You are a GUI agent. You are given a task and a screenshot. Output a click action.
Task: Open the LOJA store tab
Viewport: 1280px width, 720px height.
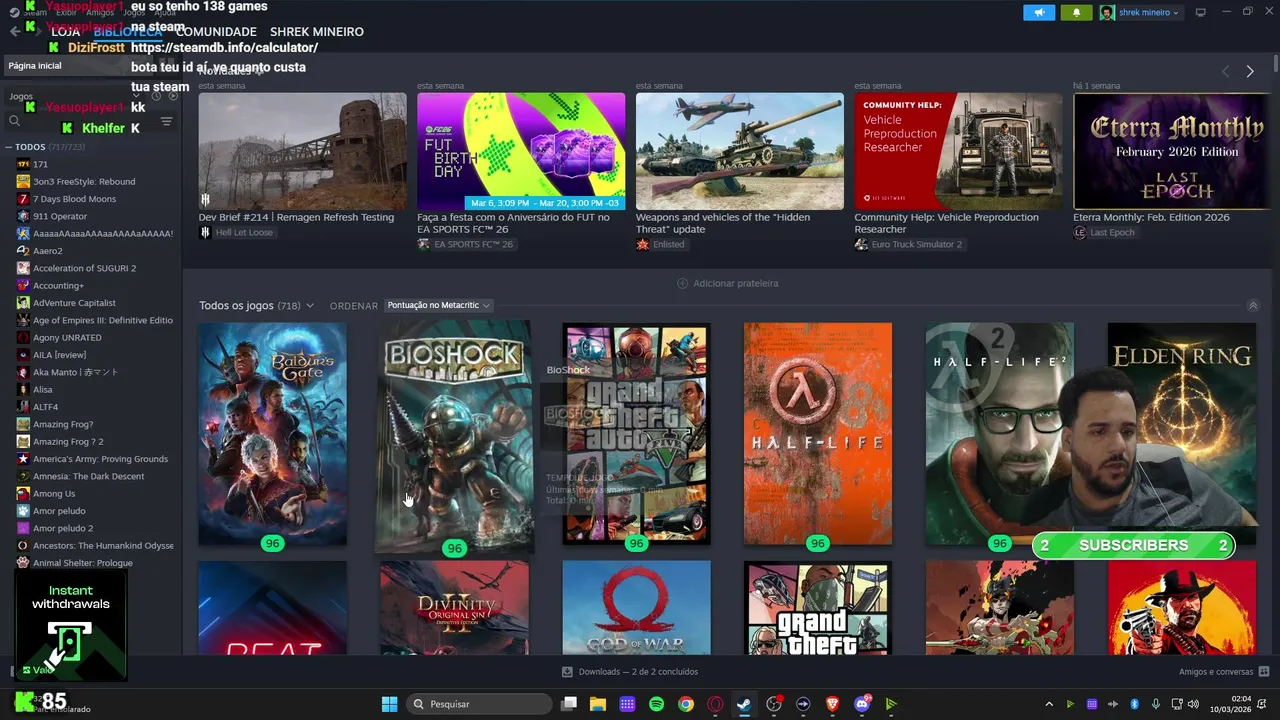[x=65, y=32]
